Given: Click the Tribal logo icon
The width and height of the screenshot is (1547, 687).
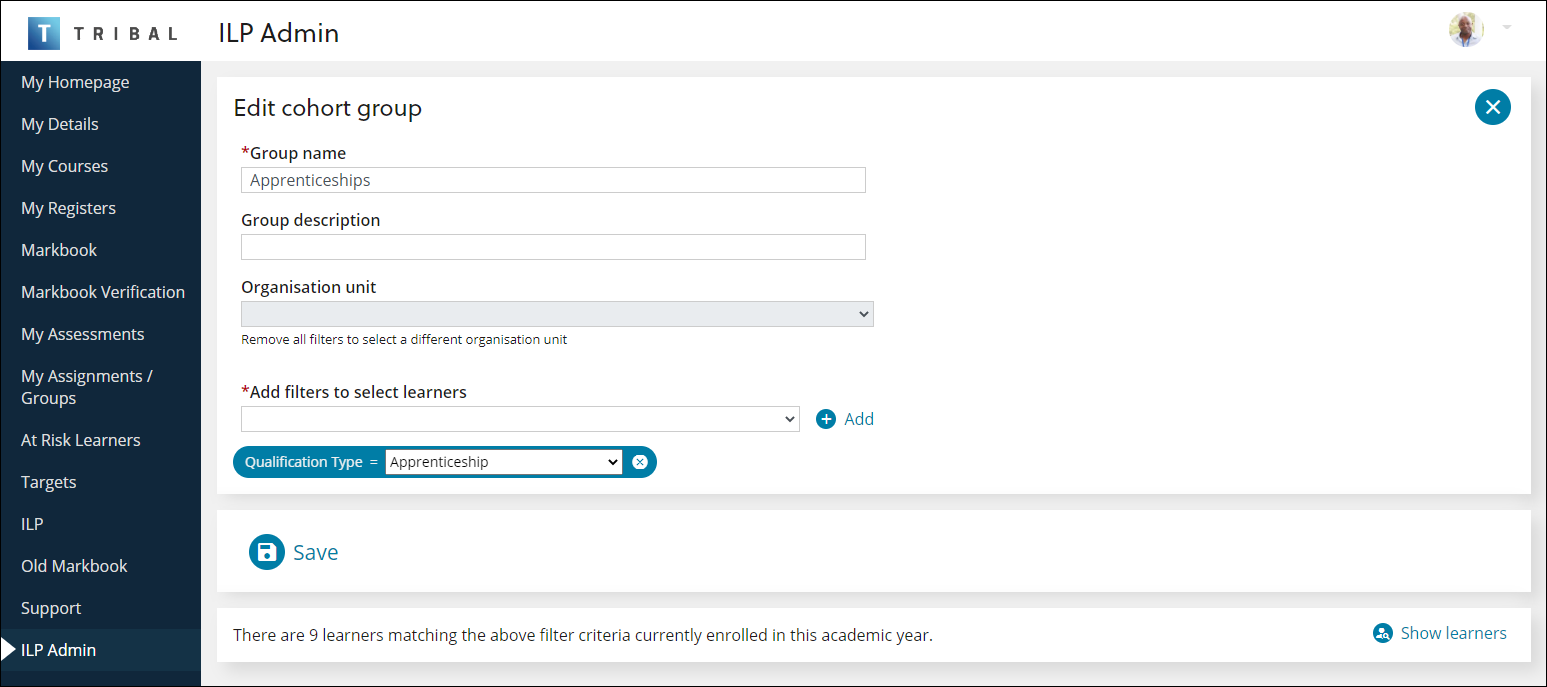Looking at the screenshot, I should pos(44,31).
